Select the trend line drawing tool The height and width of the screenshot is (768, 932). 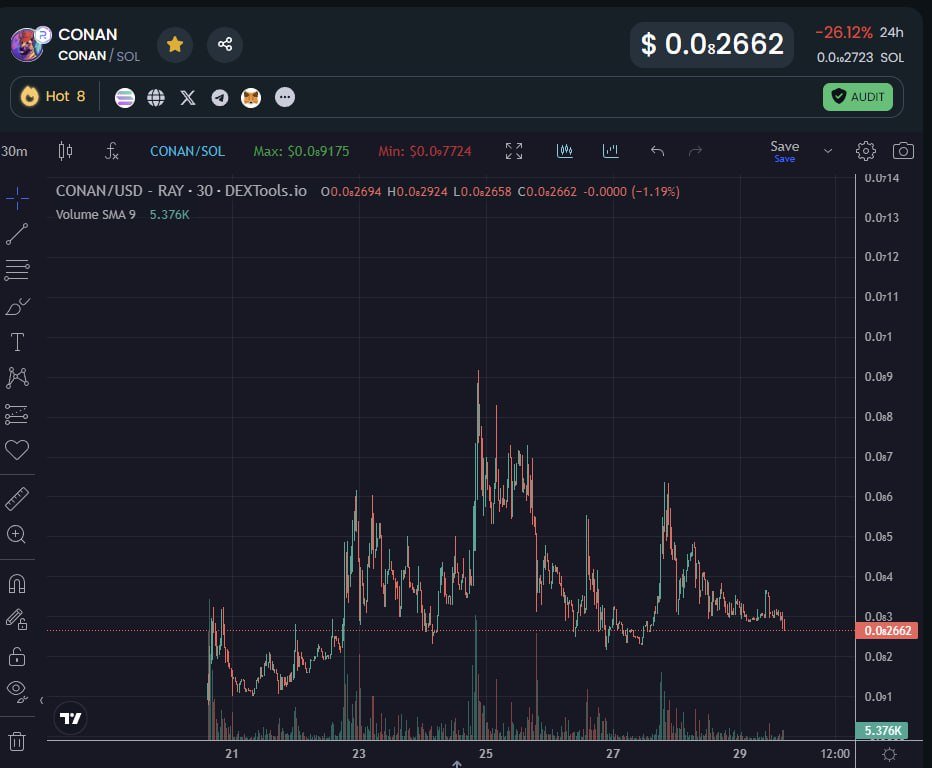coord(17,234)
